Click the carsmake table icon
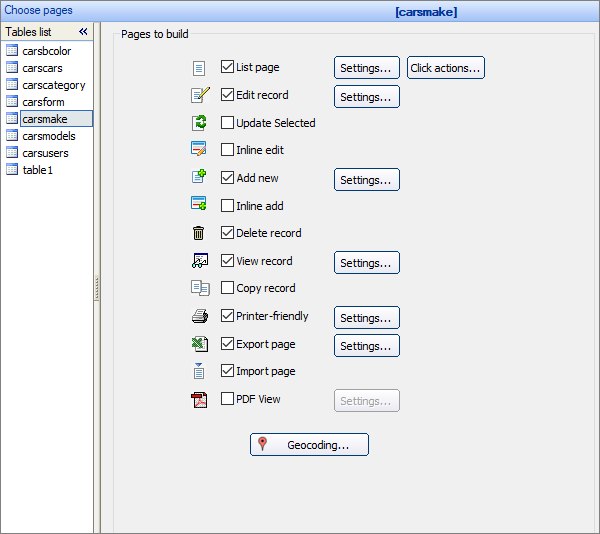Image resolution: width=600 pixels, height=534 pixels. coord(12,118)
